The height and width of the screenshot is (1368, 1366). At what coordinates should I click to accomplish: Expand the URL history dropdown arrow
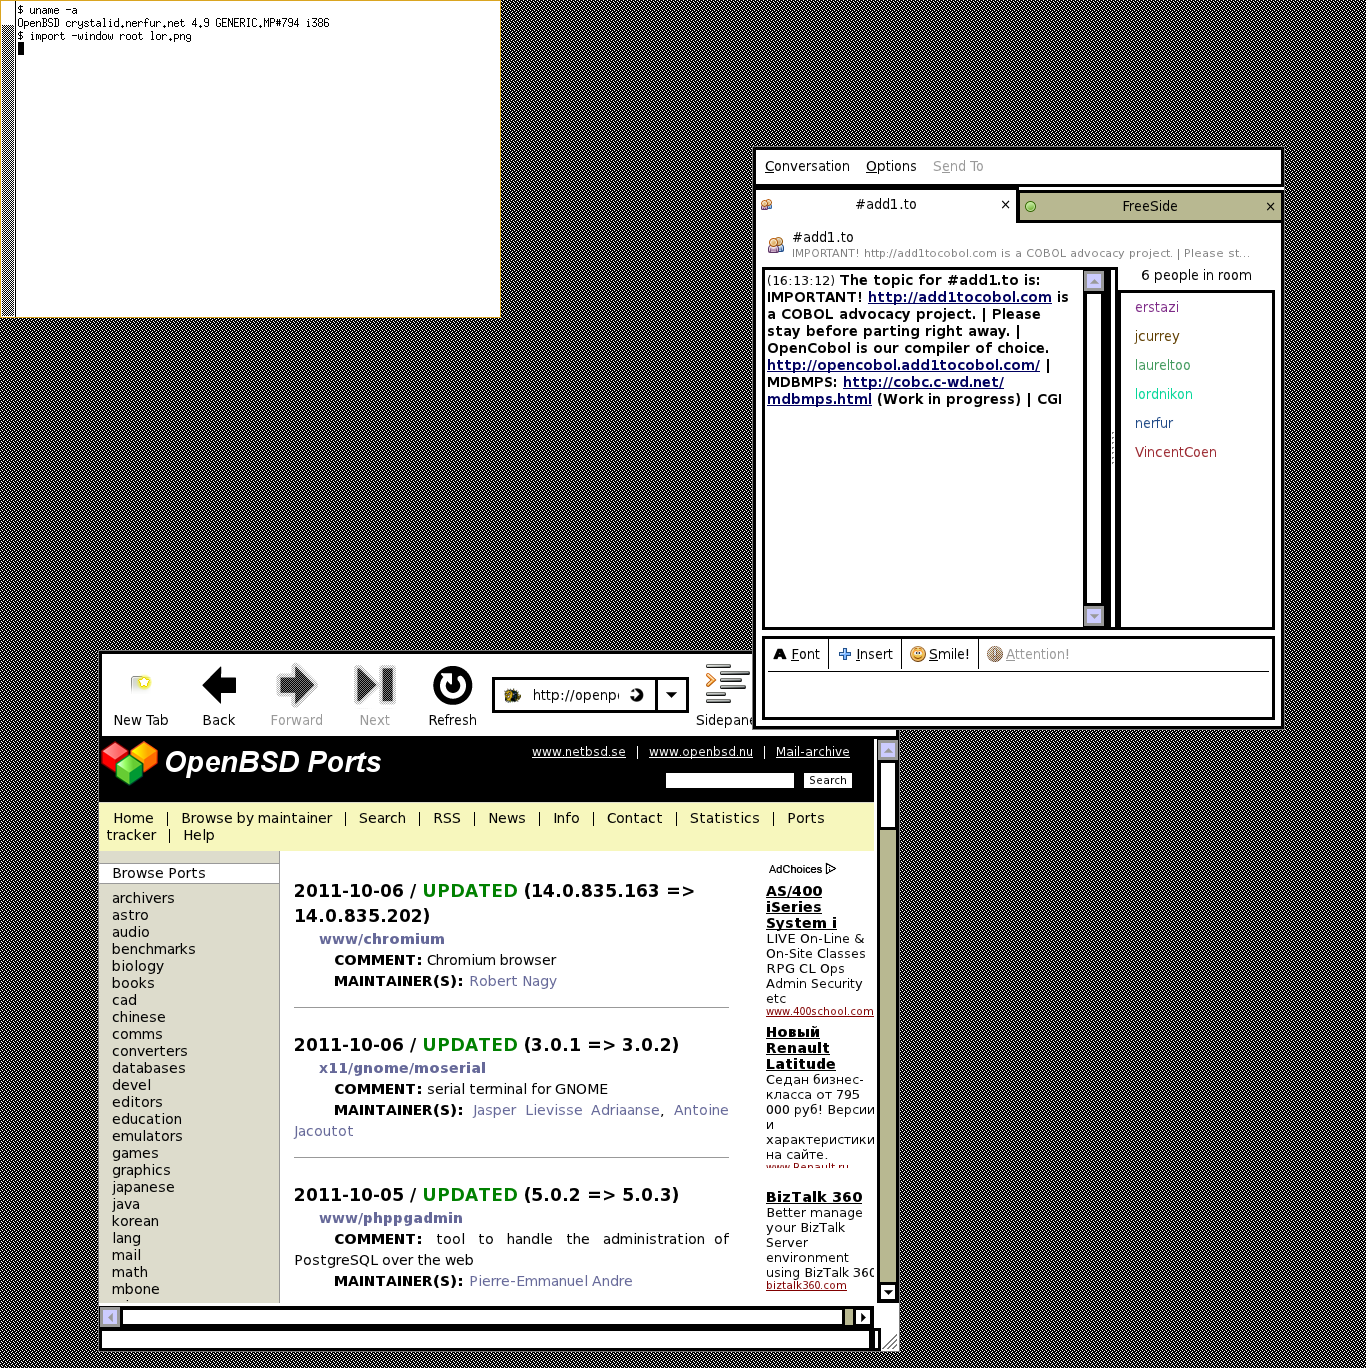(672, 695)
